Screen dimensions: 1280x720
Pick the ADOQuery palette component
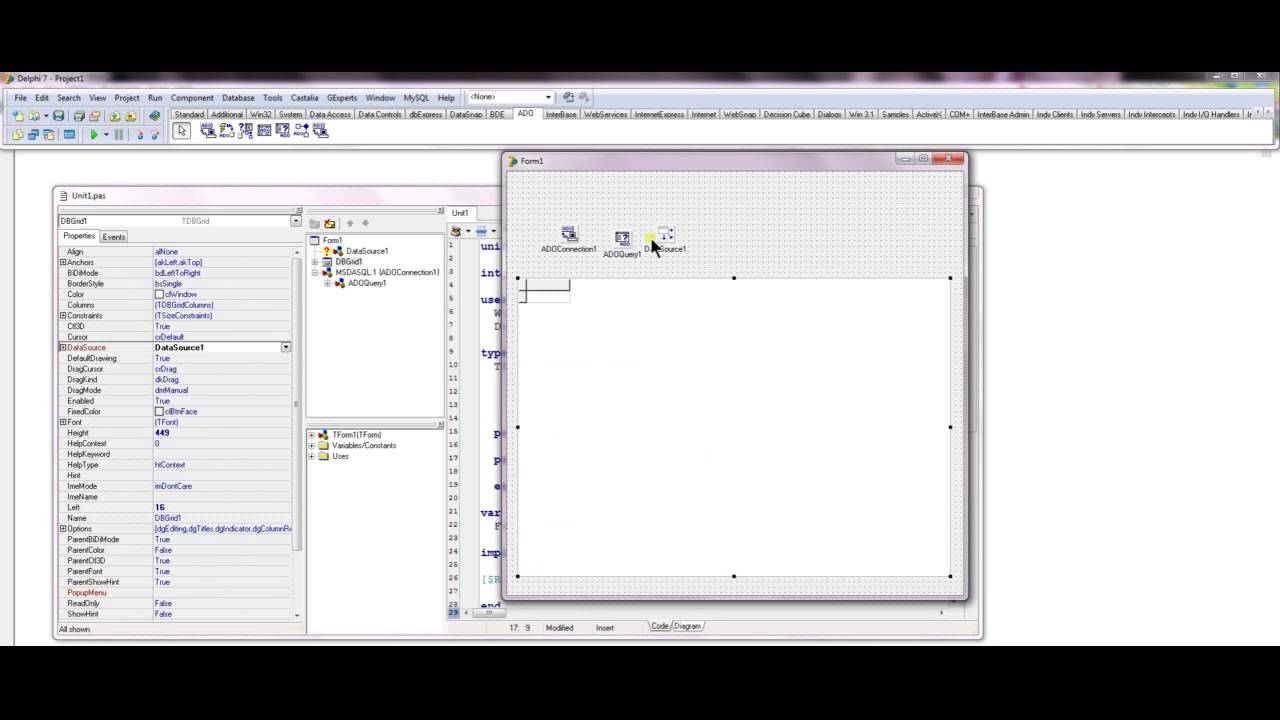tap(283, 131)
